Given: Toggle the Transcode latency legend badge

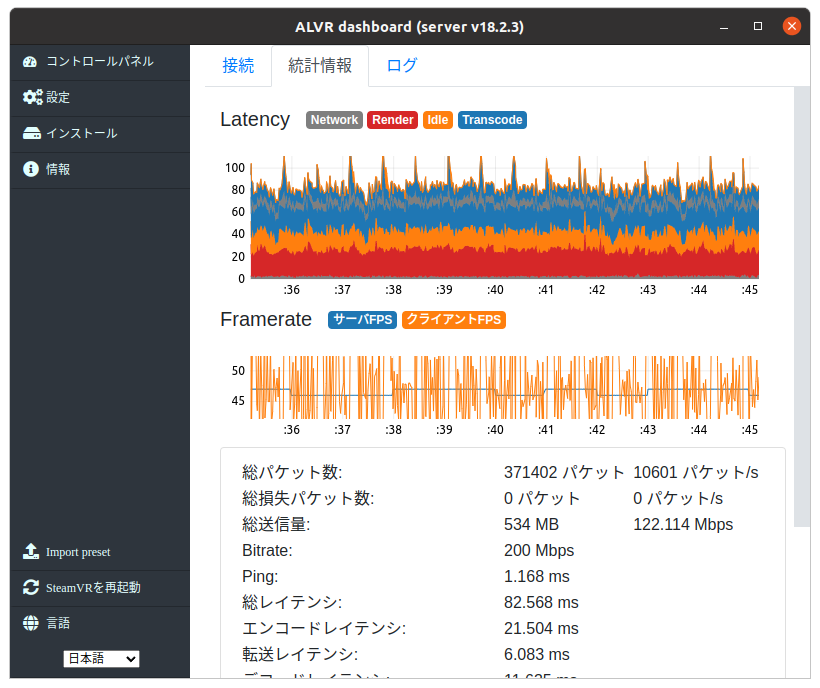Looking at the screenshot, I should pyautogui.click(x=492, y=120).
